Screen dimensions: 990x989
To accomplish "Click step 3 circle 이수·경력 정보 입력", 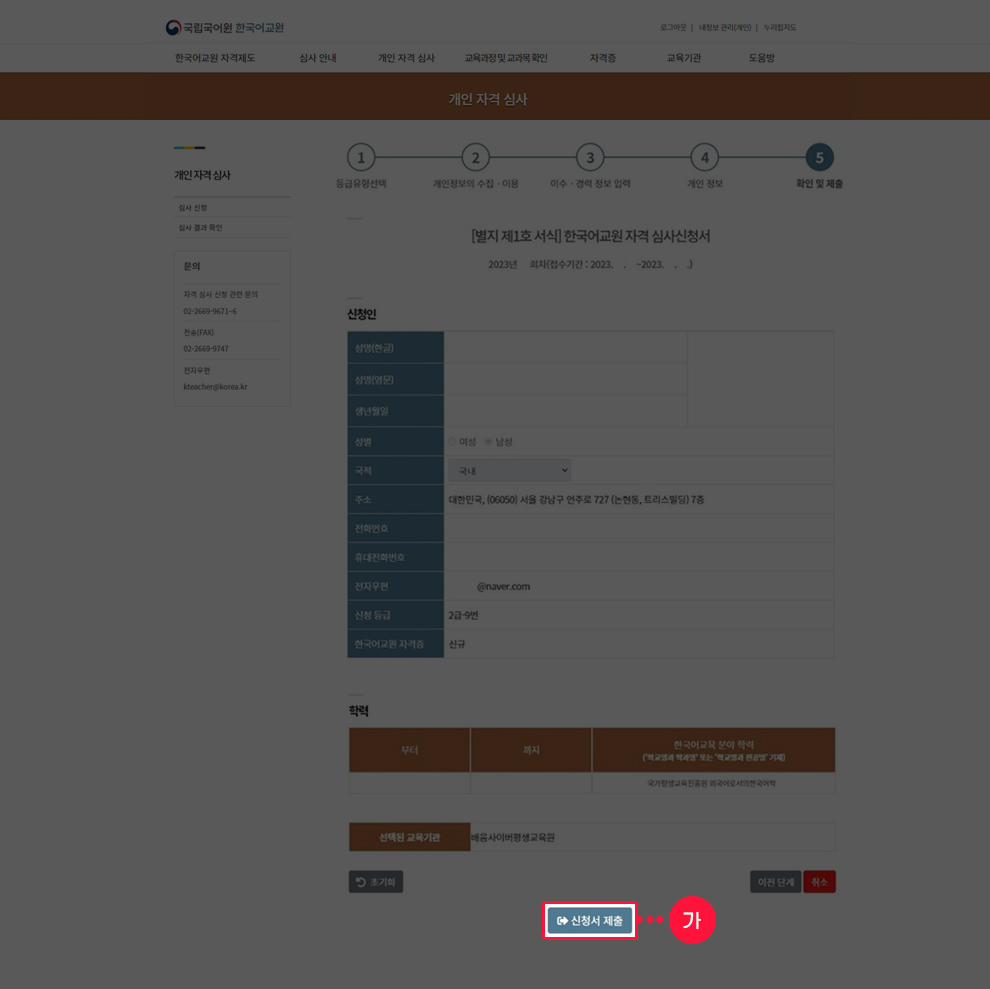I will [x=590, y=158].
